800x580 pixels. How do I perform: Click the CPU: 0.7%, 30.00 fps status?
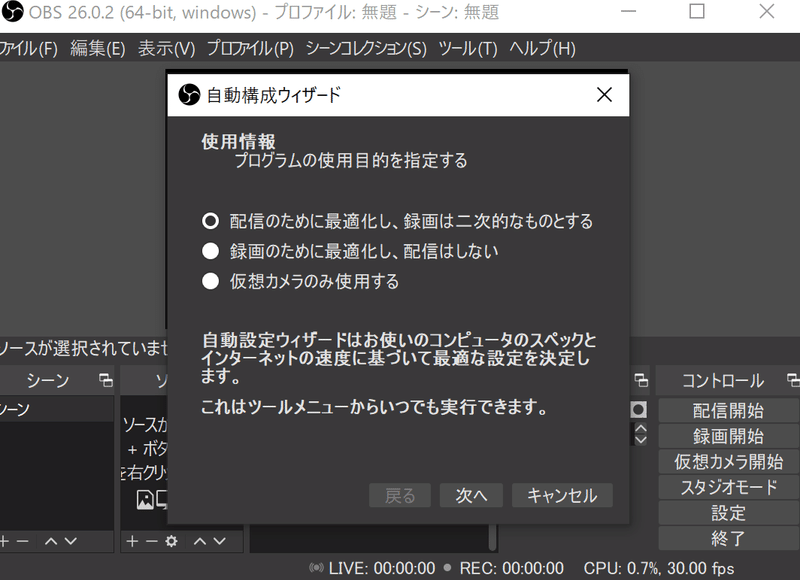tap(659, 568)
